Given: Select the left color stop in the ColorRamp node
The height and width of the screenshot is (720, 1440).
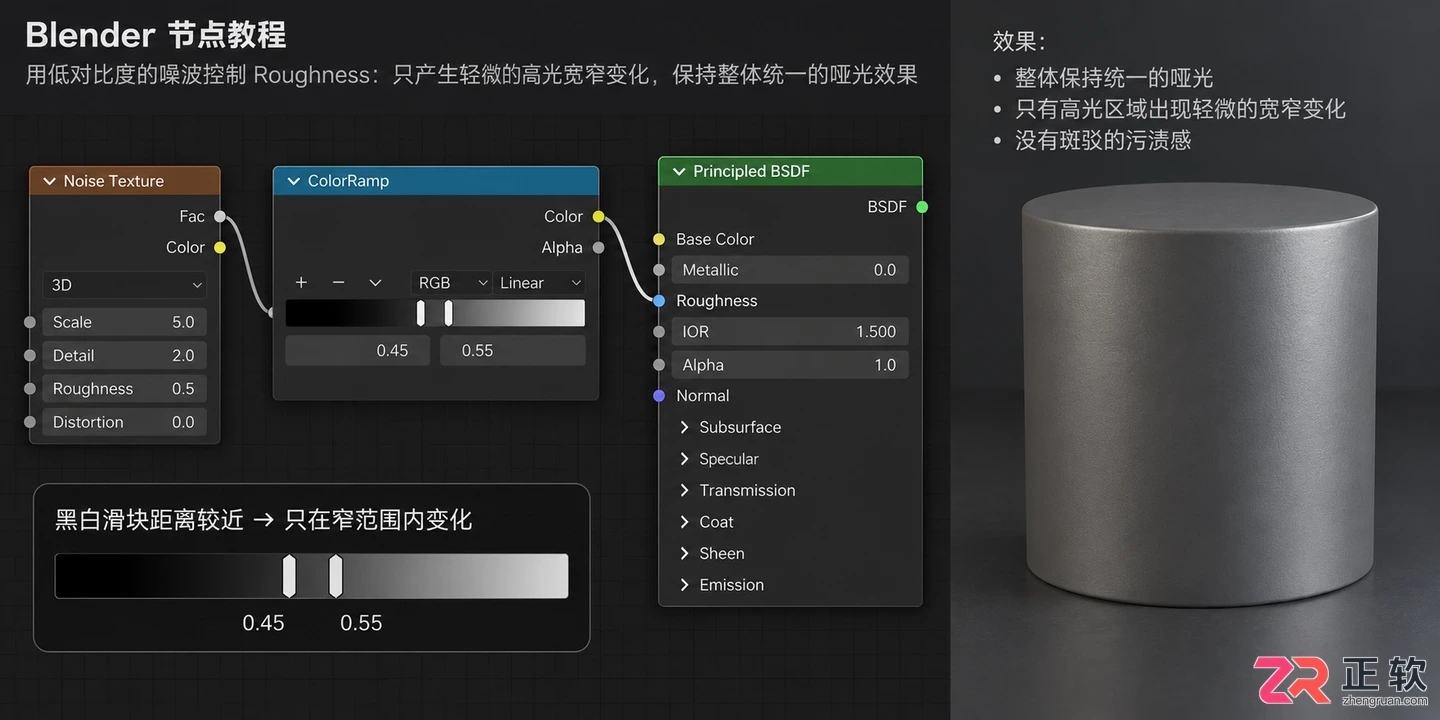Looking at the screenshot, I should click(421, 313).
